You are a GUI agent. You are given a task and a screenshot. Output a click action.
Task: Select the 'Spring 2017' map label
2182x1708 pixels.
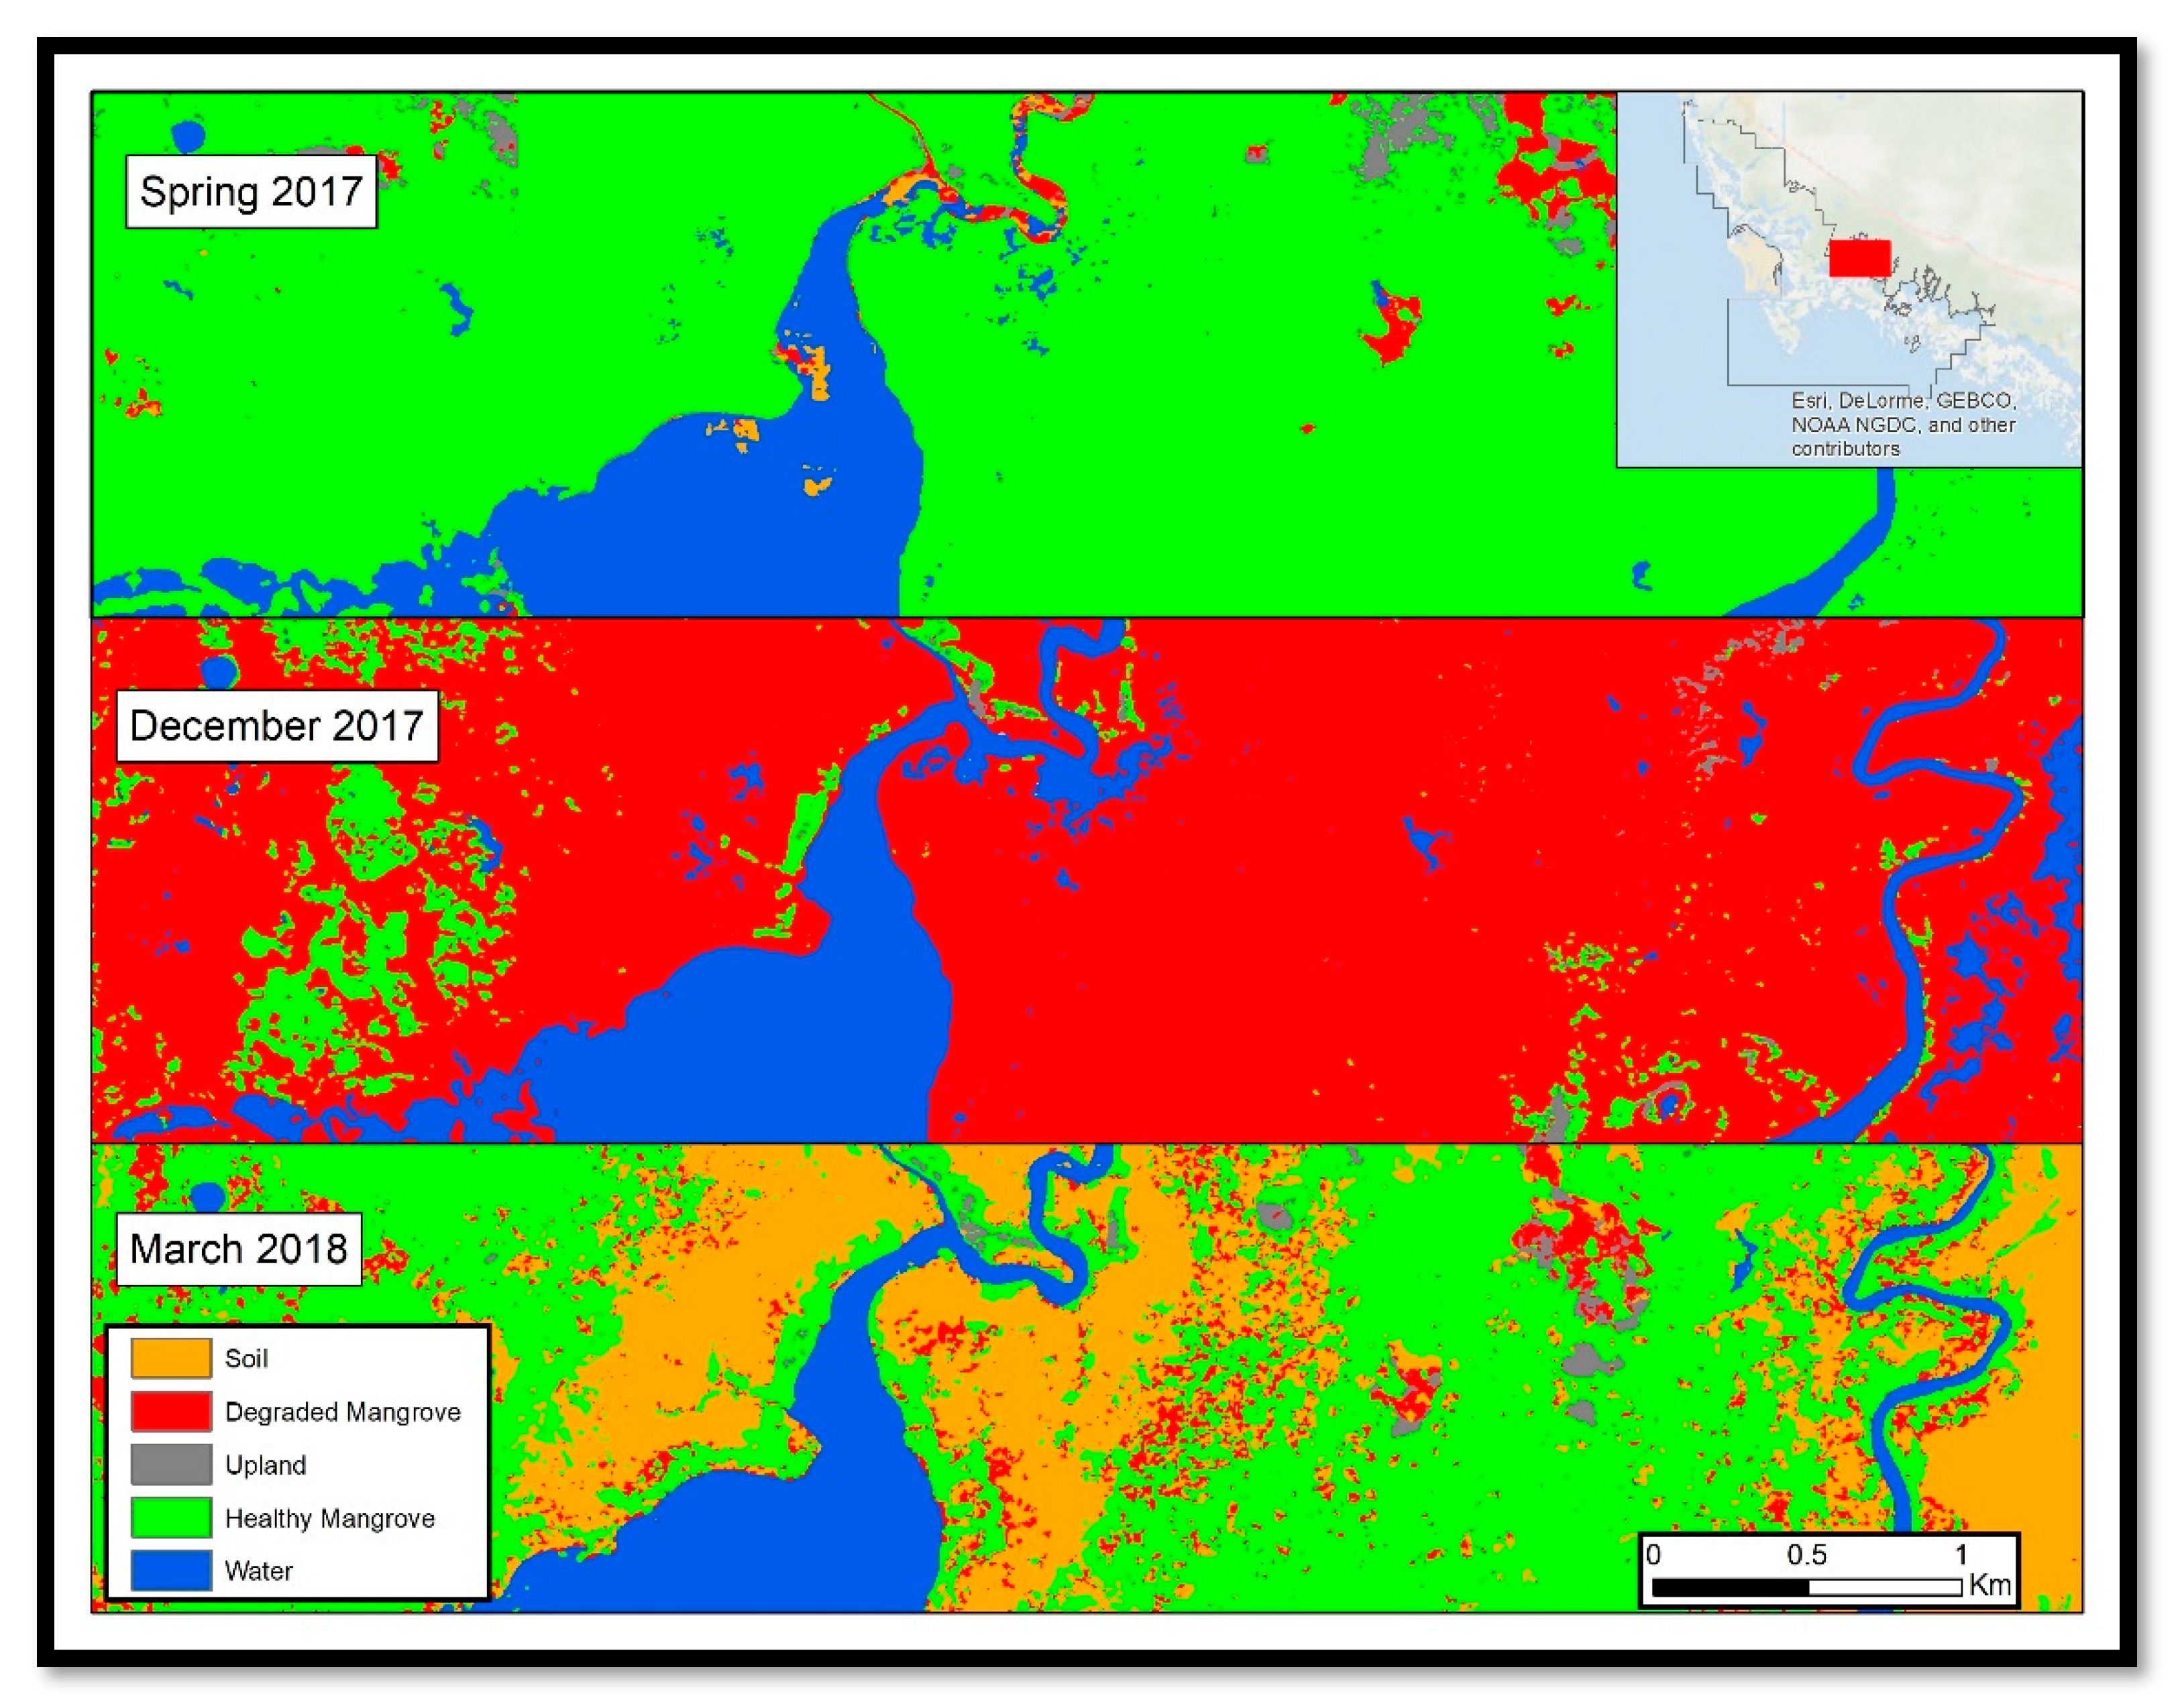(251, 191)
